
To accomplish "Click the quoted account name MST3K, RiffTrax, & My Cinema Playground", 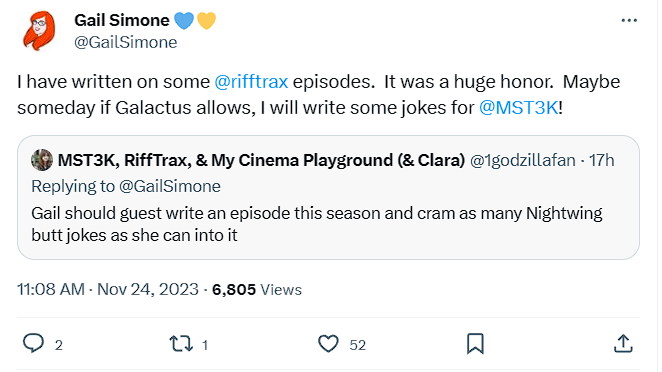I will (x=261, y=160).
